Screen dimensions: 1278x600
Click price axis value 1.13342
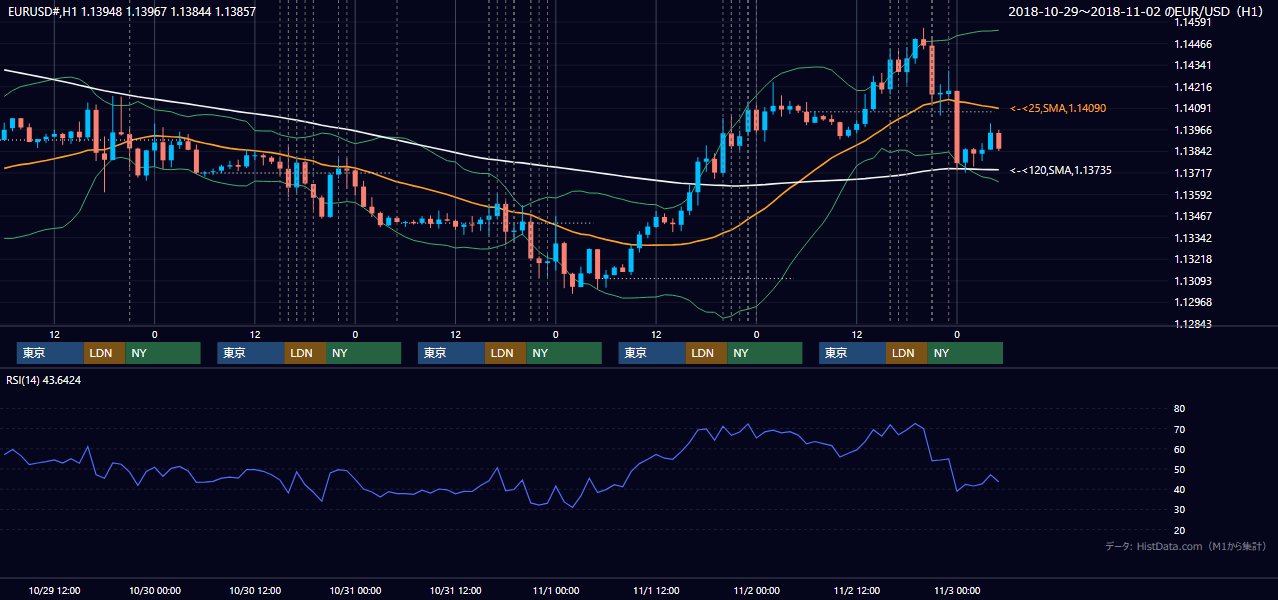(1193, 238)
